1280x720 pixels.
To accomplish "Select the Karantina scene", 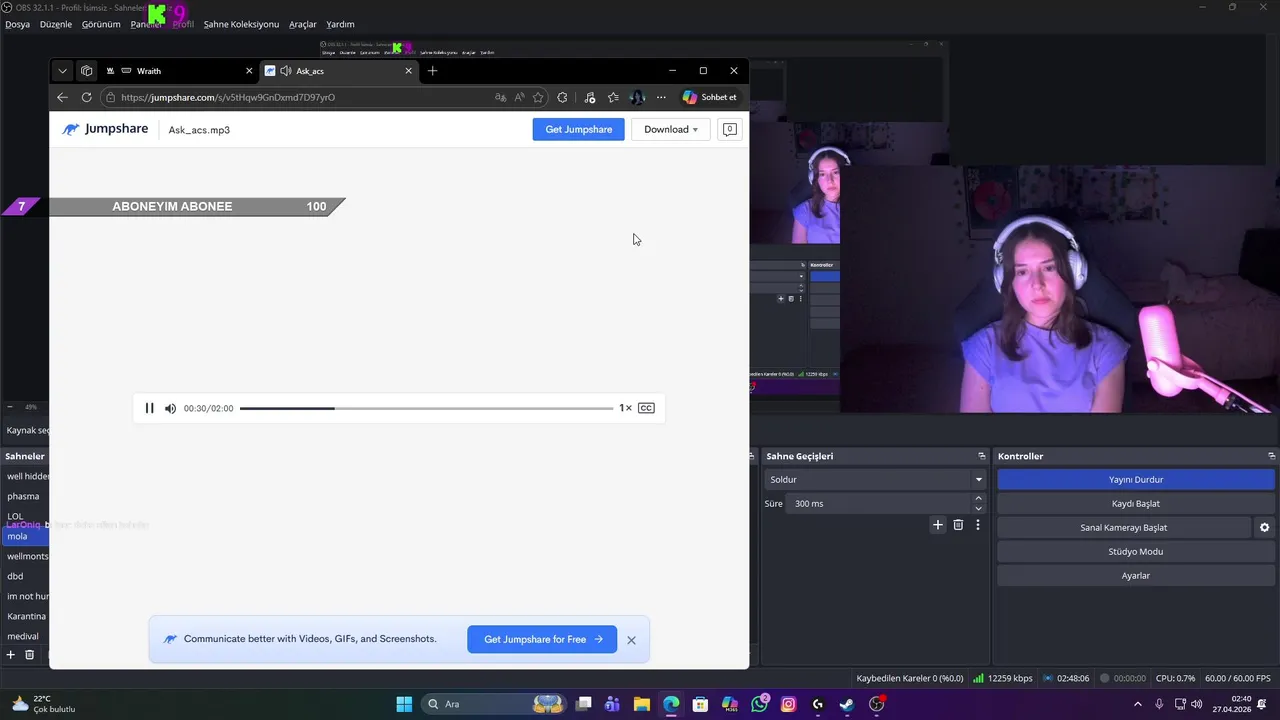I will click(25, 616).
